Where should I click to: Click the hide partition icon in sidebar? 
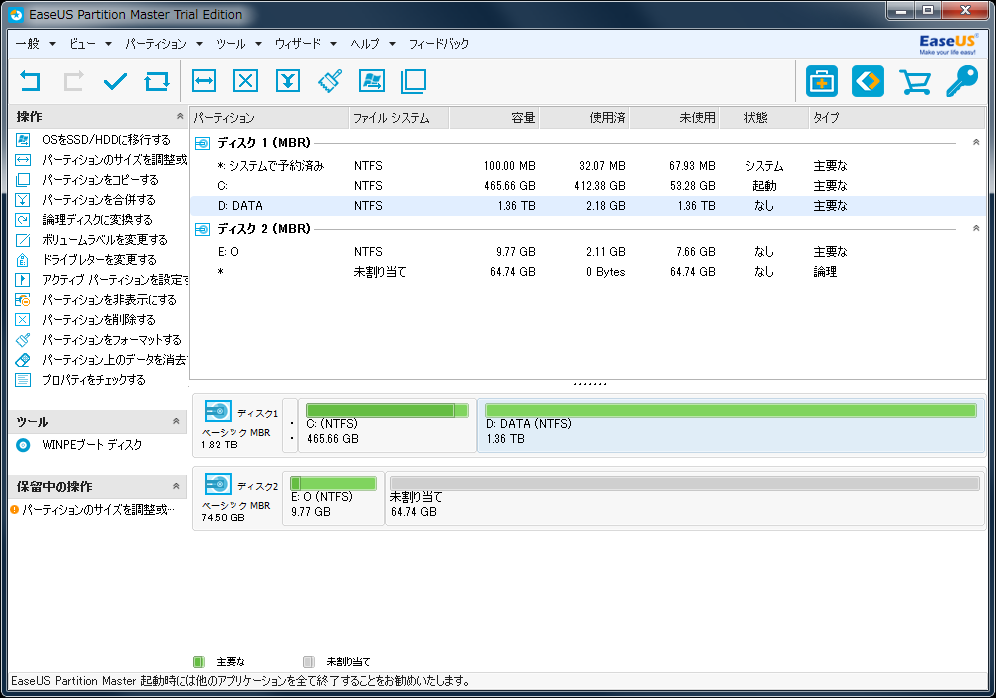point(23,300)
